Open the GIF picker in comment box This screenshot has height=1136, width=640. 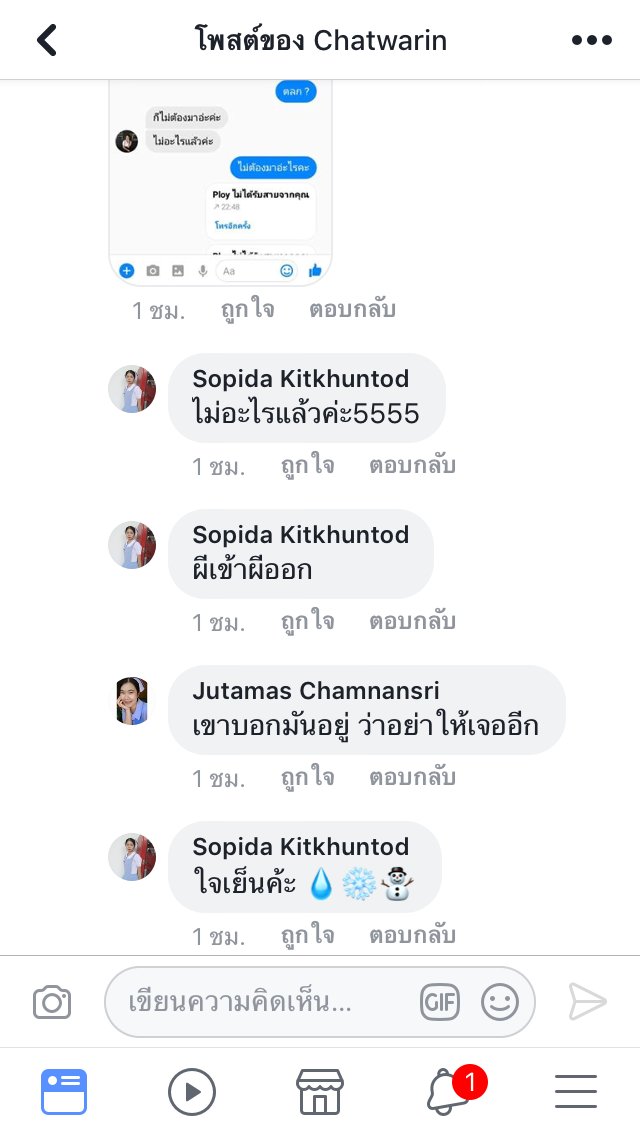(440, 1002)
